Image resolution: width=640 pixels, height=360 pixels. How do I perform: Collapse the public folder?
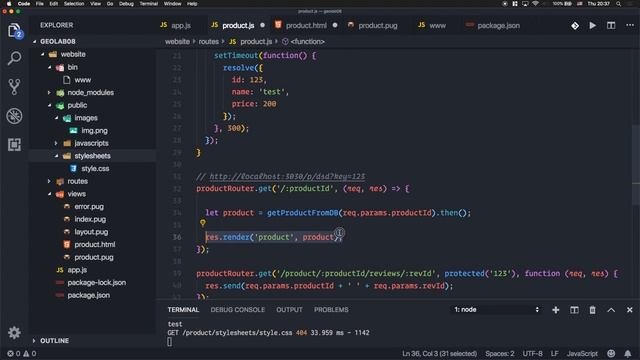(50, 105)
